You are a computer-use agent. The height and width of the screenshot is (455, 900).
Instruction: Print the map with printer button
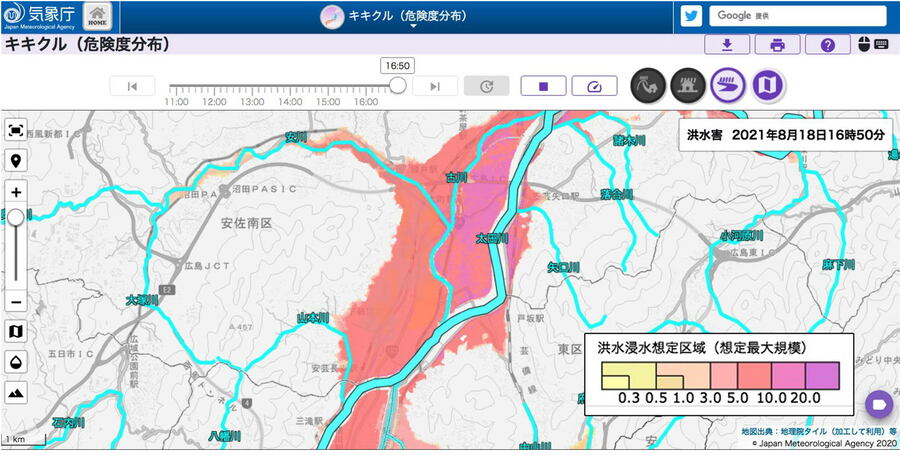(777, 45)
